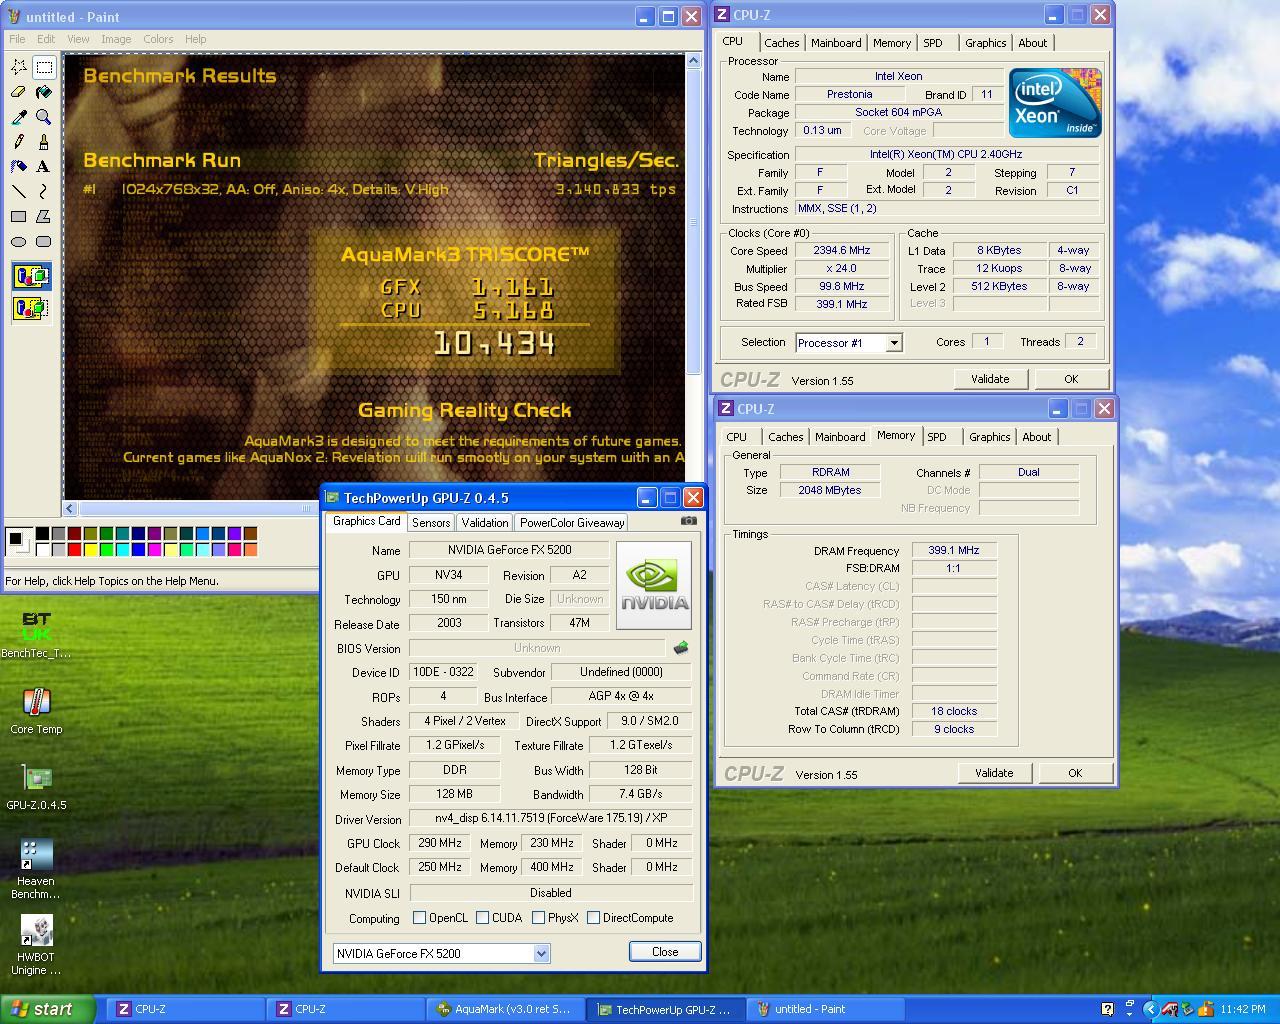Select the Magnifier tool in Paint

(x=44, y=117)
